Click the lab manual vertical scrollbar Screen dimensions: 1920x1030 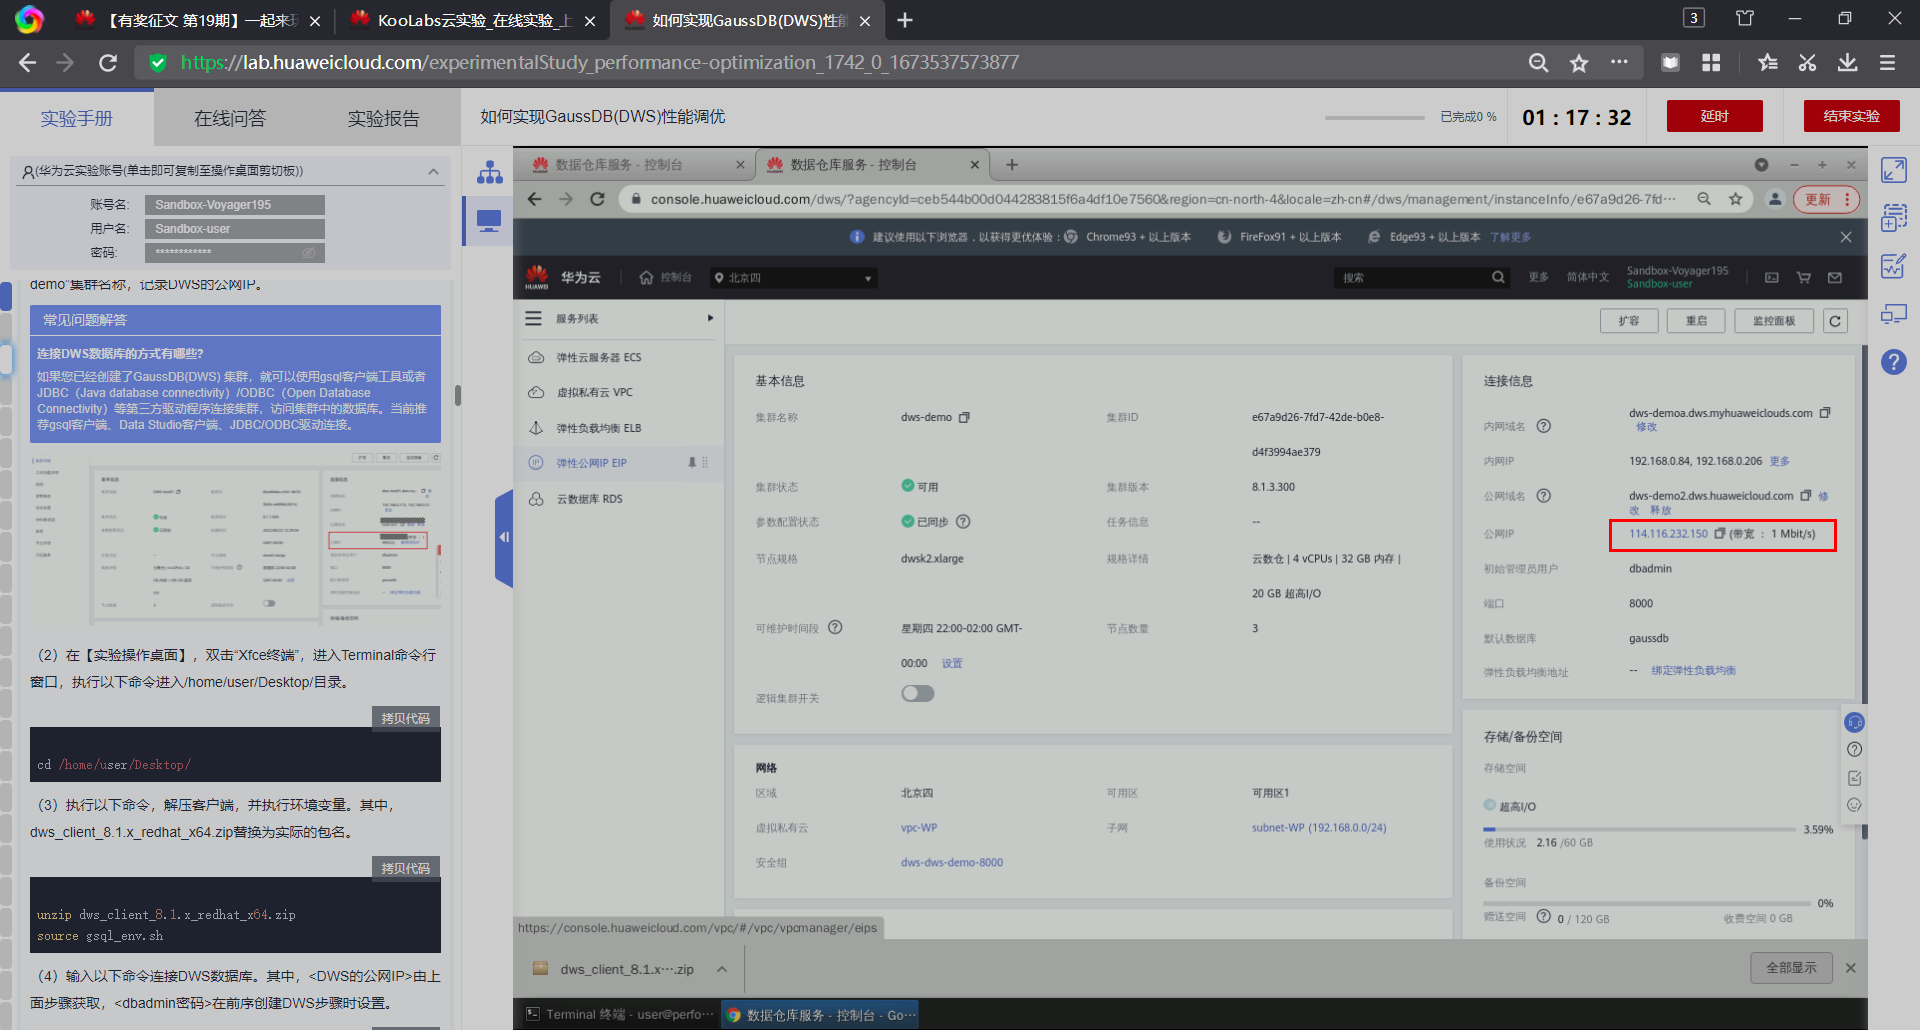(458, 395)
